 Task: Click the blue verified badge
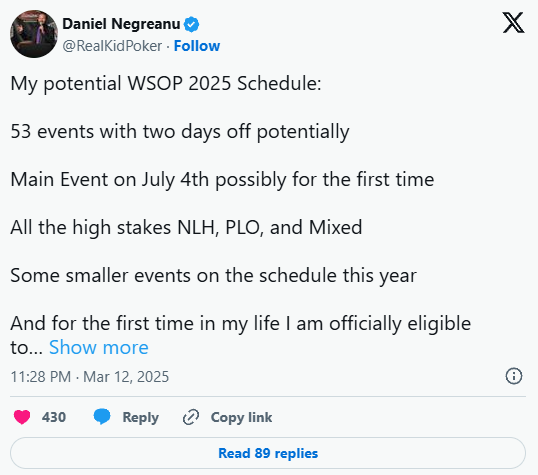[x=191, y=24]
